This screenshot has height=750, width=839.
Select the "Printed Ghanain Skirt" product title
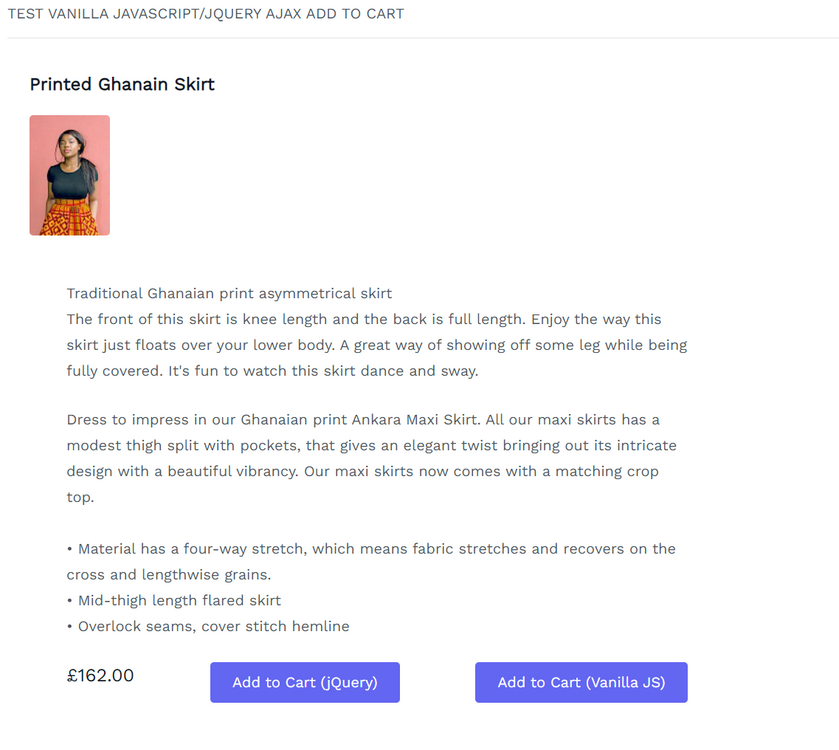(122, 84)
